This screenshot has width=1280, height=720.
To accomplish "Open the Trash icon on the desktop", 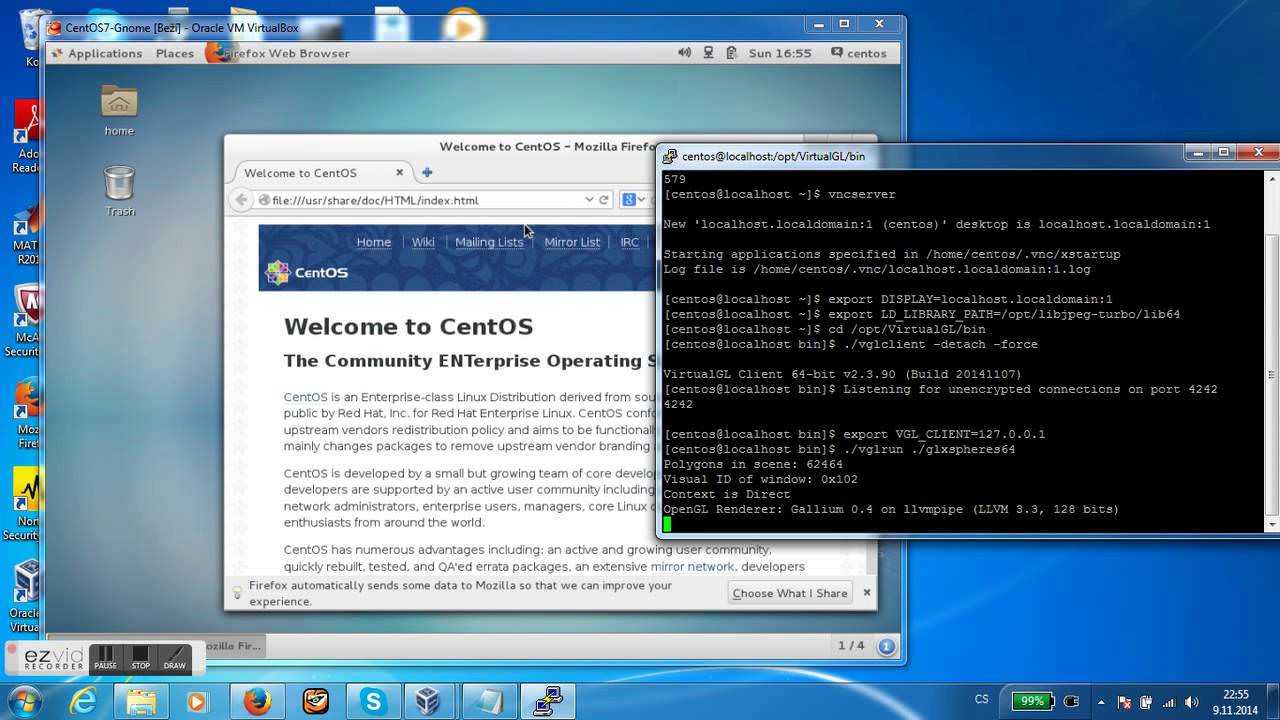I will (x=119, y=188).
